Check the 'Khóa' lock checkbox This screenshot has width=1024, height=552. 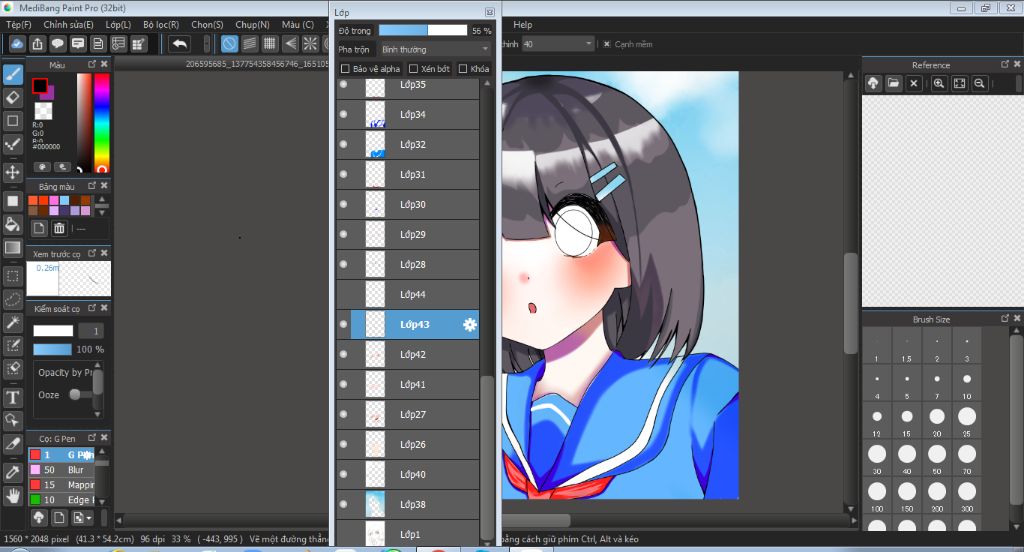pyautogui.click(x=463, y=69)
